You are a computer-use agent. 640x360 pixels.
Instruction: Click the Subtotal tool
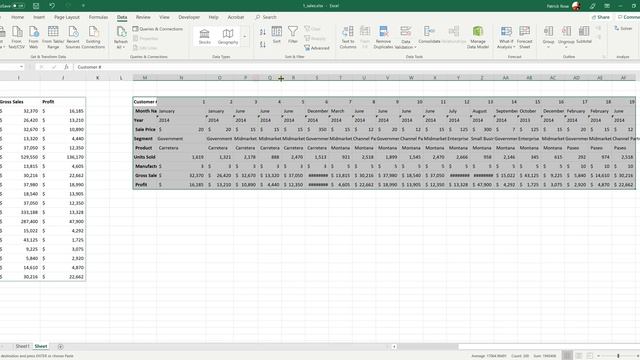click(584, 35)
